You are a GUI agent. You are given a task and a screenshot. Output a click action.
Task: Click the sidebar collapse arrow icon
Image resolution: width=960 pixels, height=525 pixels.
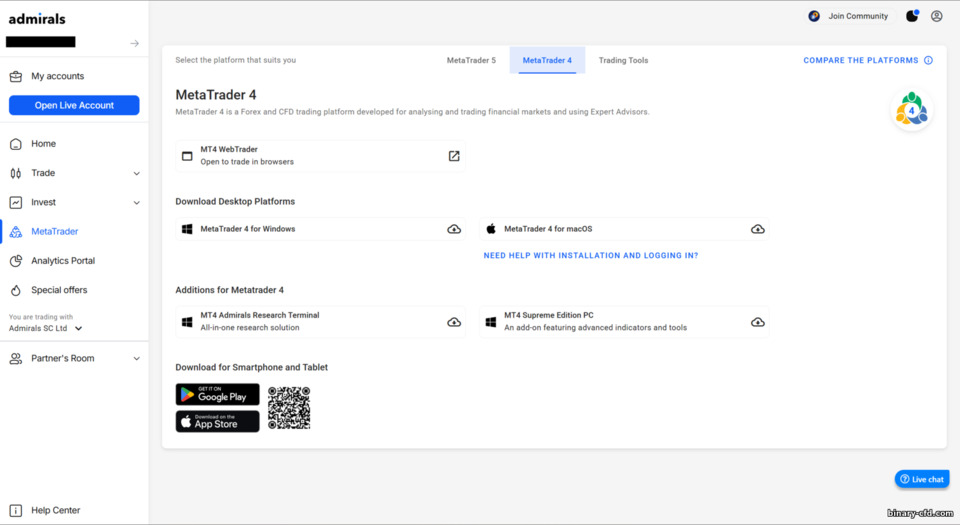(135, 43)
